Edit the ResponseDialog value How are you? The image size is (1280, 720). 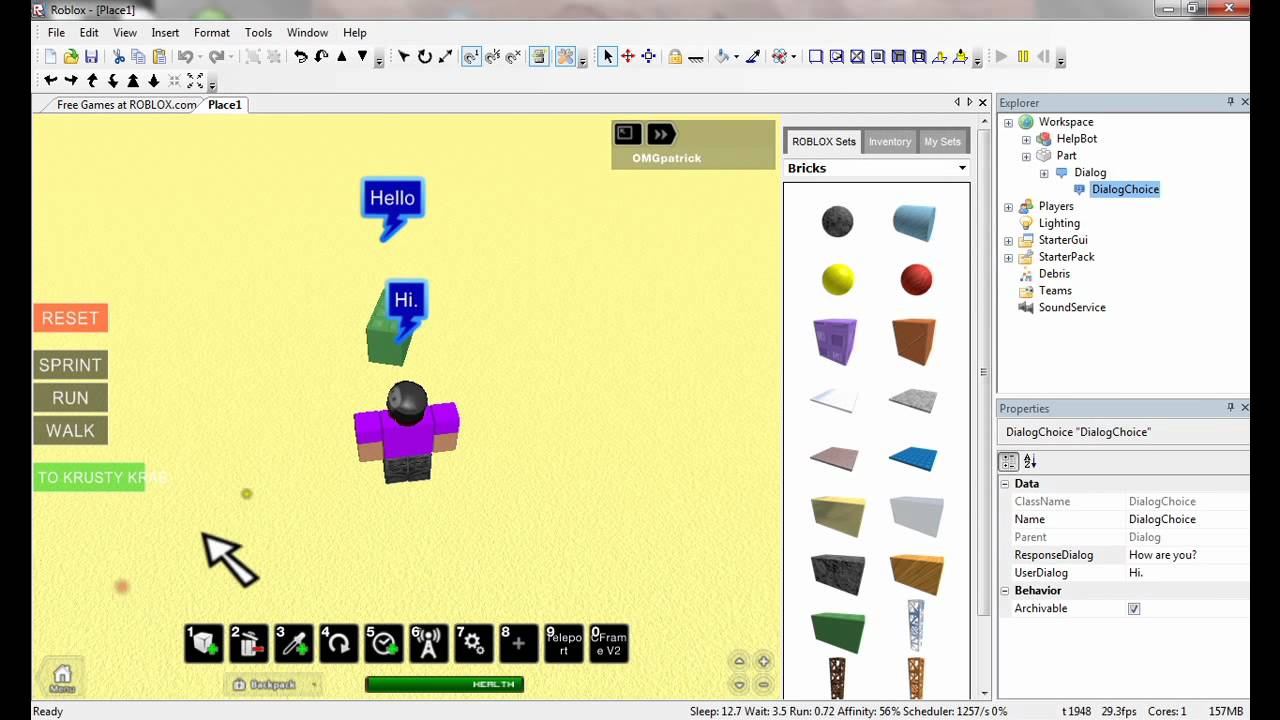(x=1187, y=555)
